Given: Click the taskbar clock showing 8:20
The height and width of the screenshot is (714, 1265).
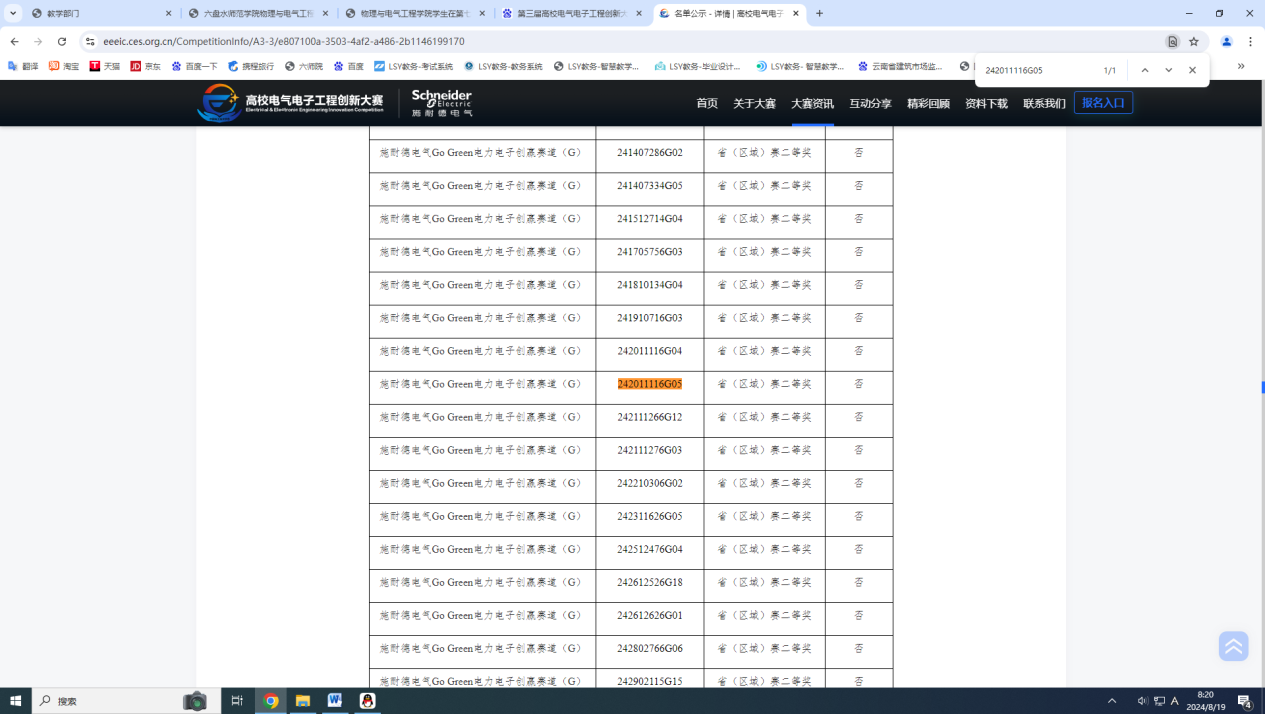Looking at the screenshot, I should [1205, 700].
